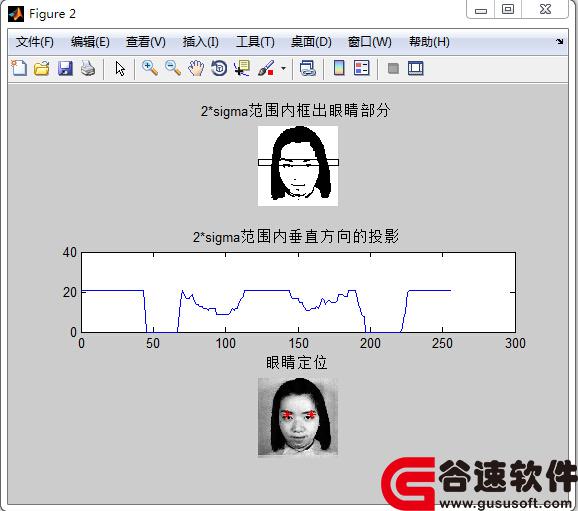Expand the Brush color dropdown arrow
The image size is (578, 511).
click(x=283, y=68)
